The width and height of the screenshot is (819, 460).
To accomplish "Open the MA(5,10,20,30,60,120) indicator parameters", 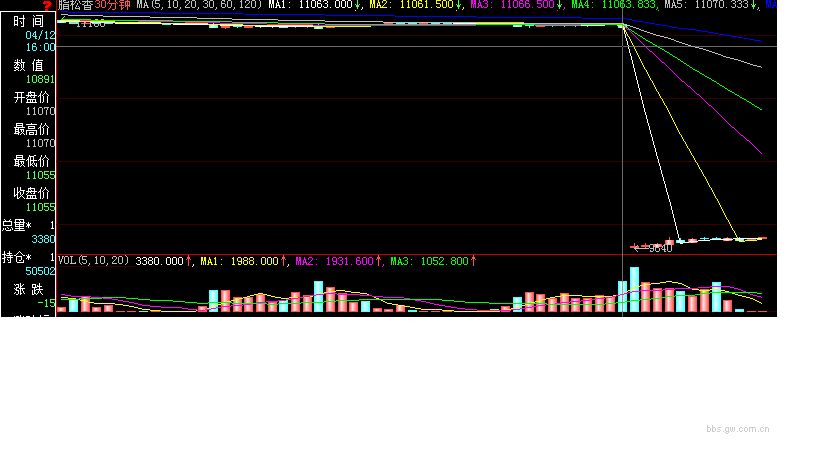I will tap(199, 5).
